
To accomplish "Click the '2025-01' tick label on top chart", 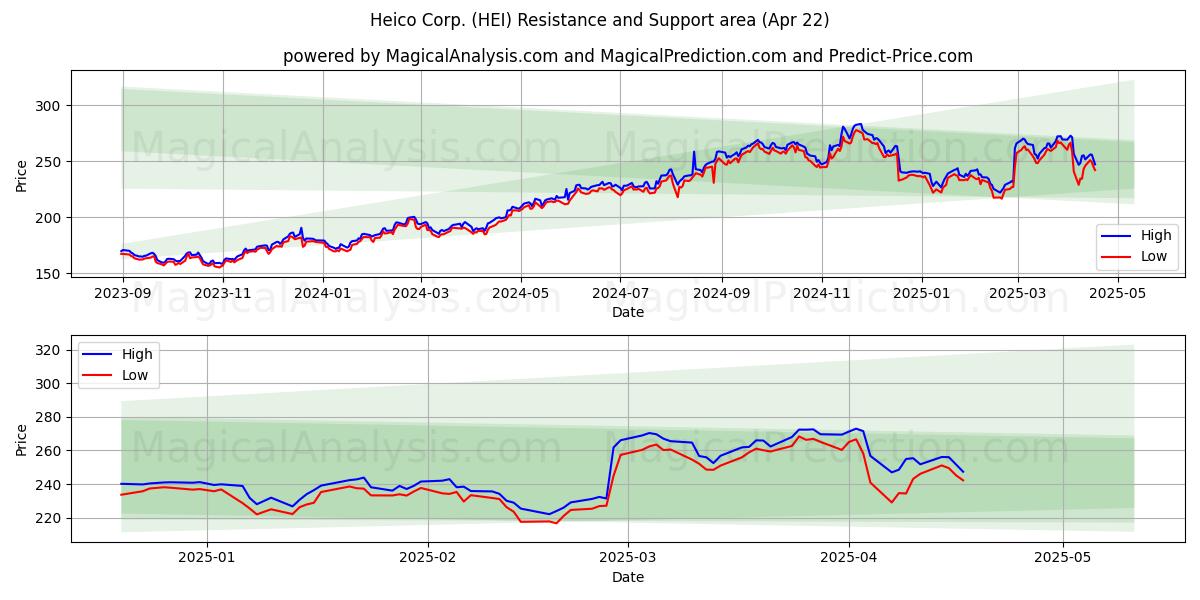I will tap(921, 294).
